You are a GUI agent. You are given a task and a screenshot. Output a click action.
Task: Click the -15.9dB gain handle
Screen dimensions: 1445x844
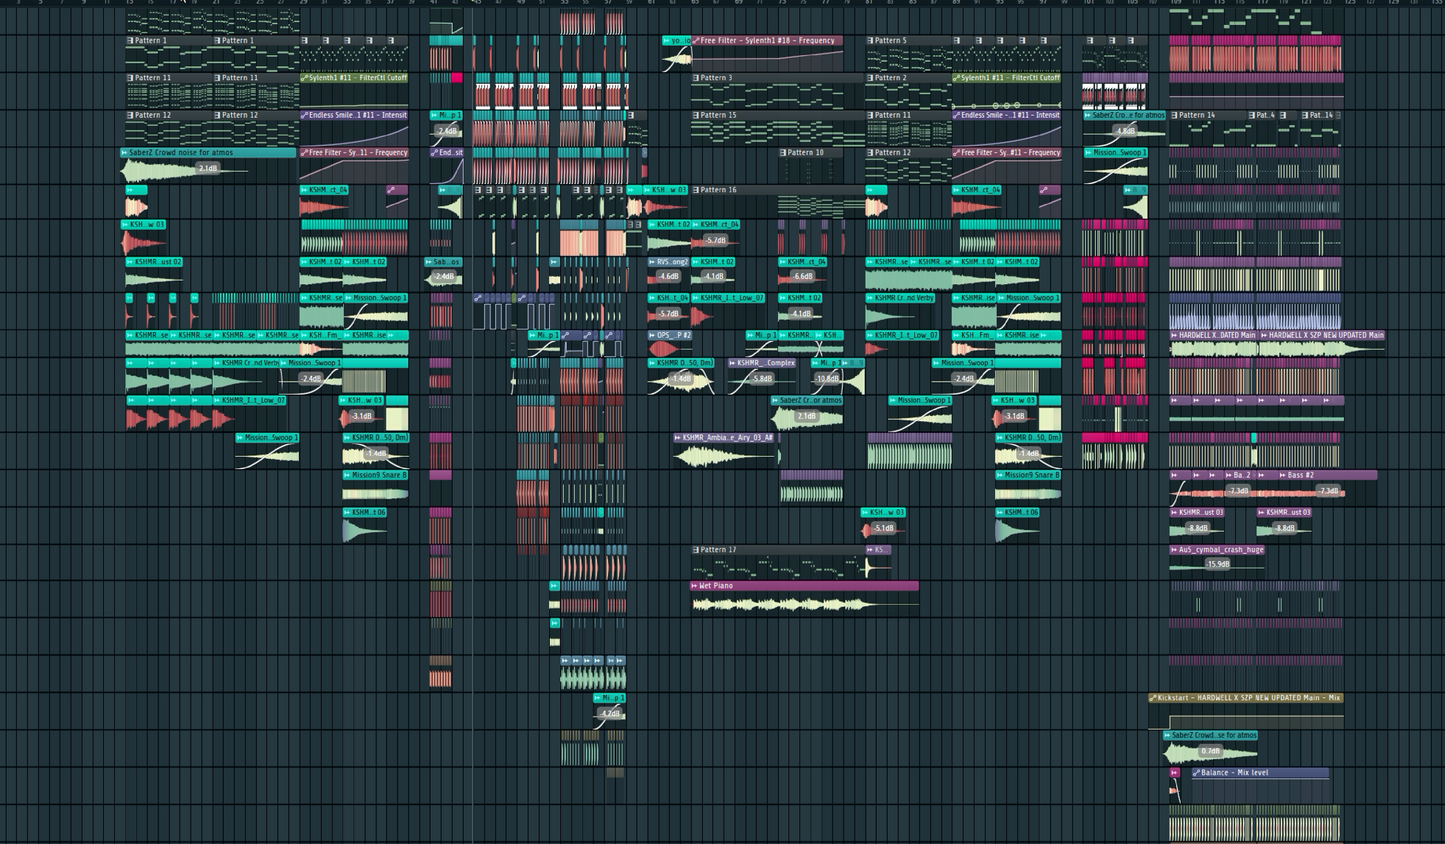[x=1217, y=564]
